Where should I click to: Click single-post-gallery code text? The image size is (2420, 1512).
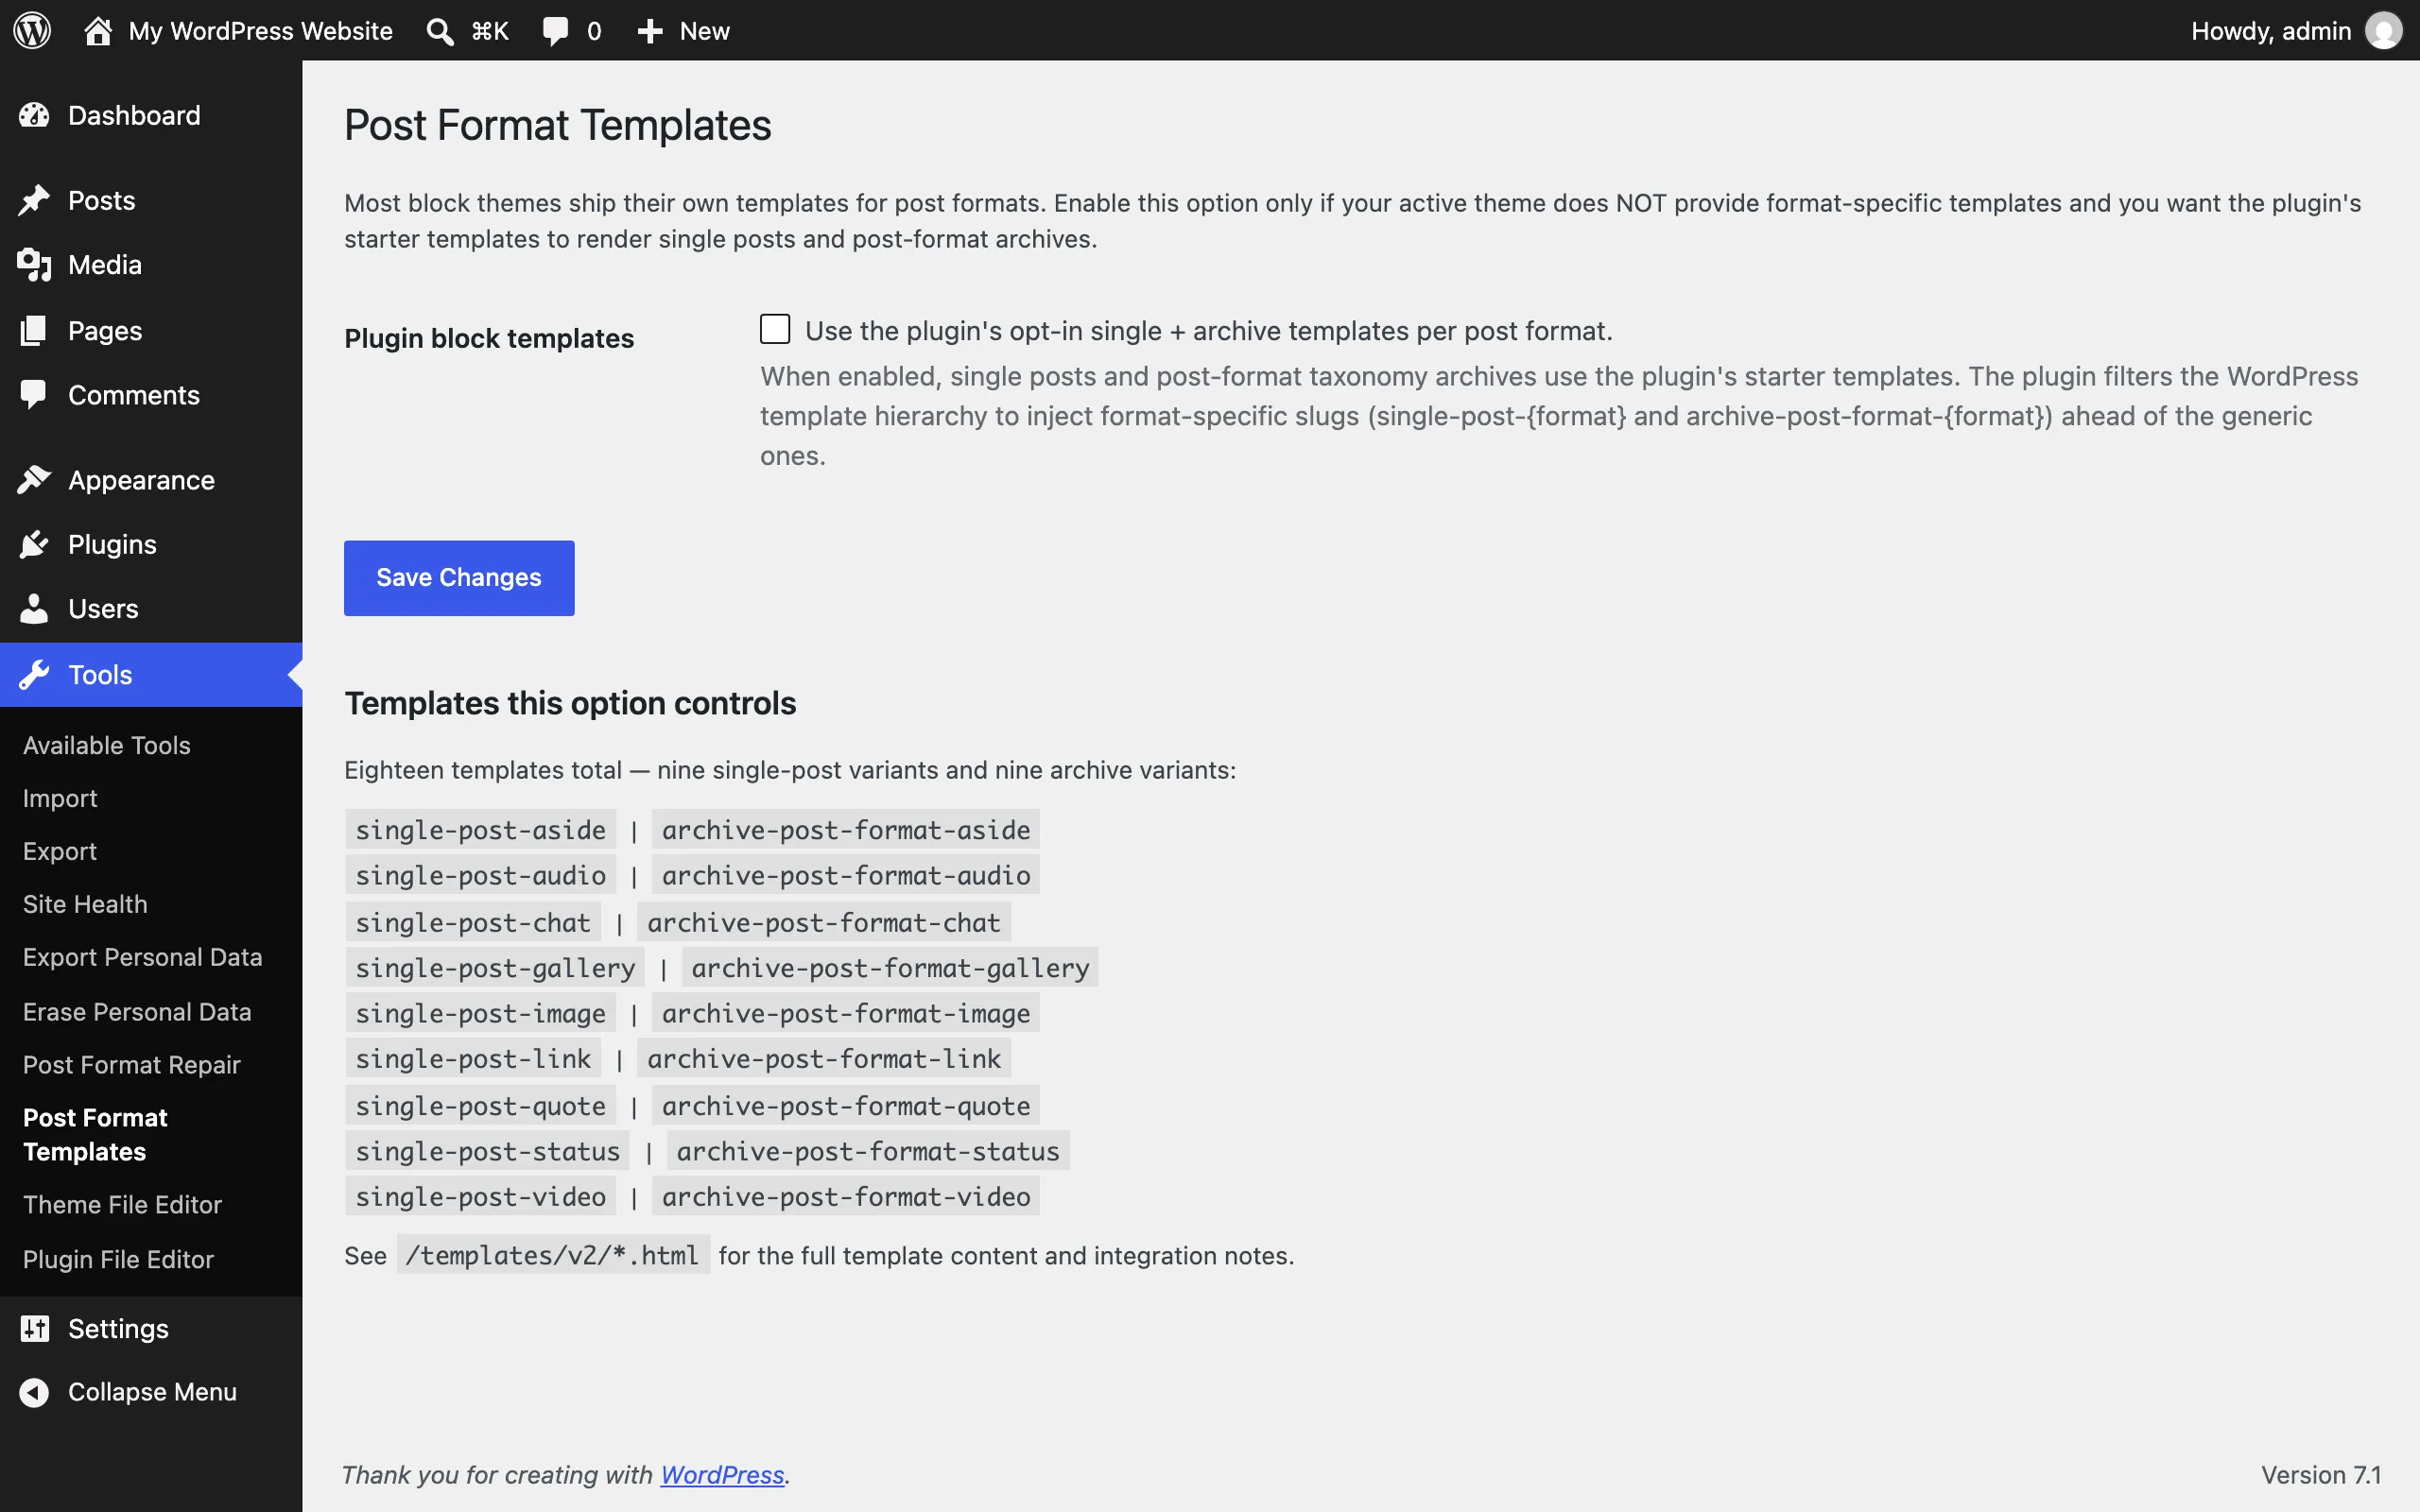495,968
